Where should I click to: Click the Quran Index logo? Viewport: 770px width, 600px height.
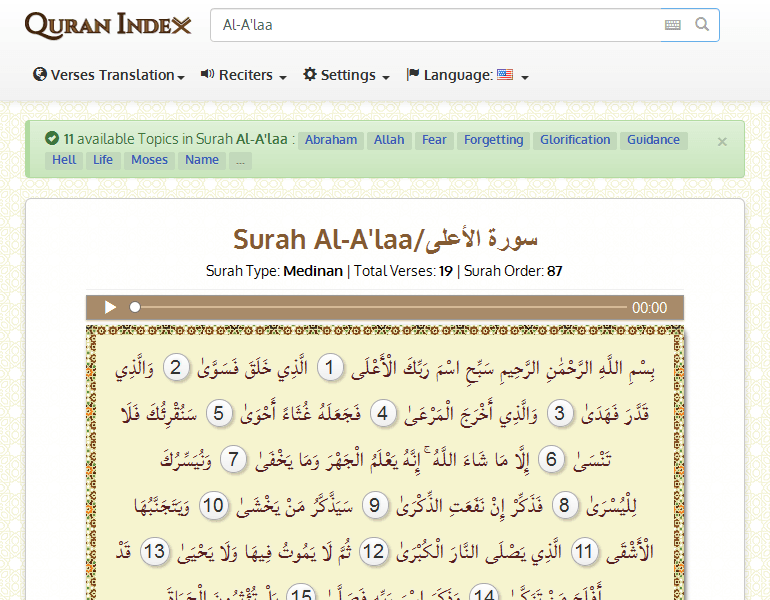(108, 25)
